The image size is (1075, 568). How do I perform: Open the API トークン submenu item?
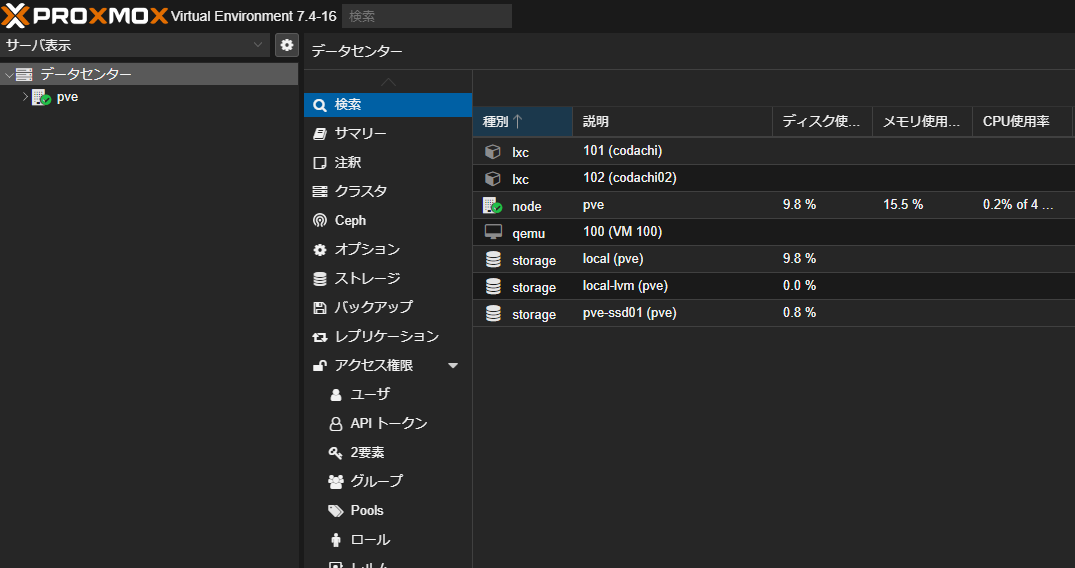point(388,423)
